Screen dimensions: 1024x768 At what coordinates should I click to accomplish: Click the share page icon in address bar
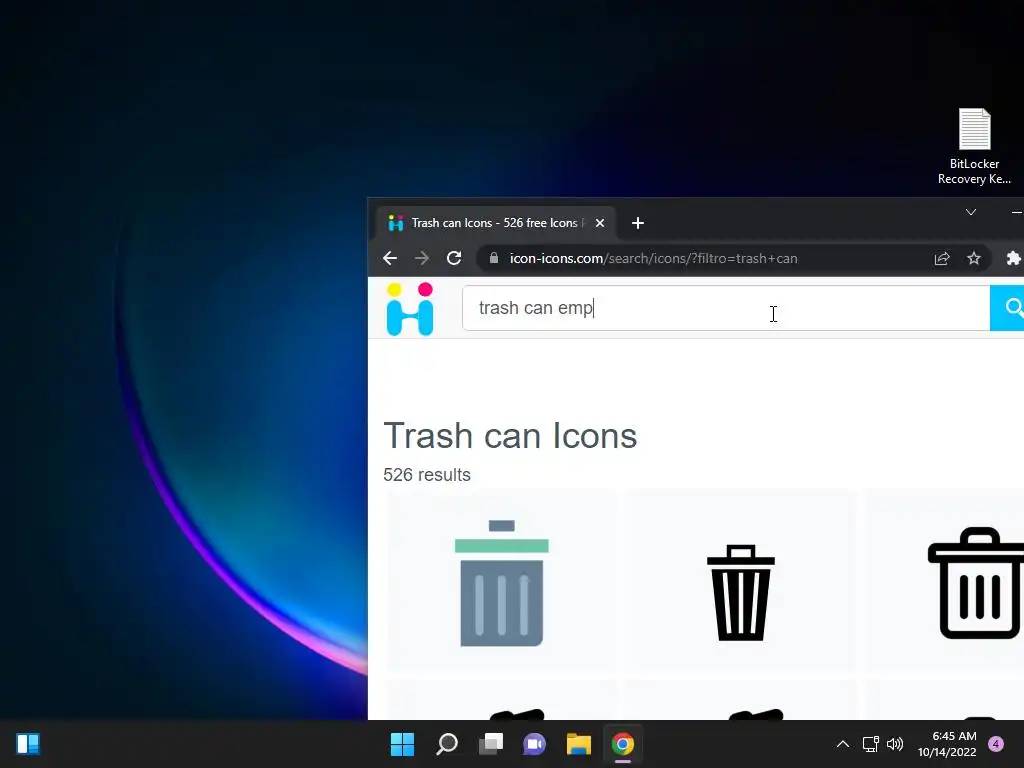942,259
